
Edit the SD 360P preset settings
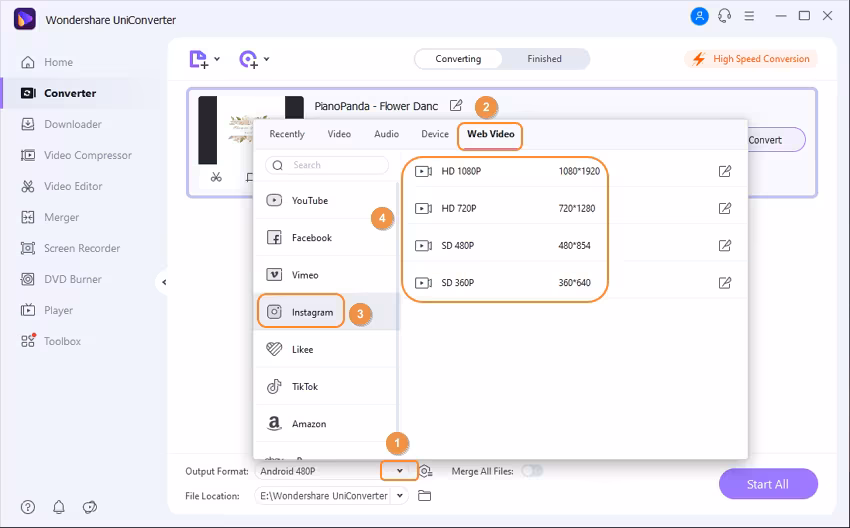pyautogui.click(x=725, y=282)
